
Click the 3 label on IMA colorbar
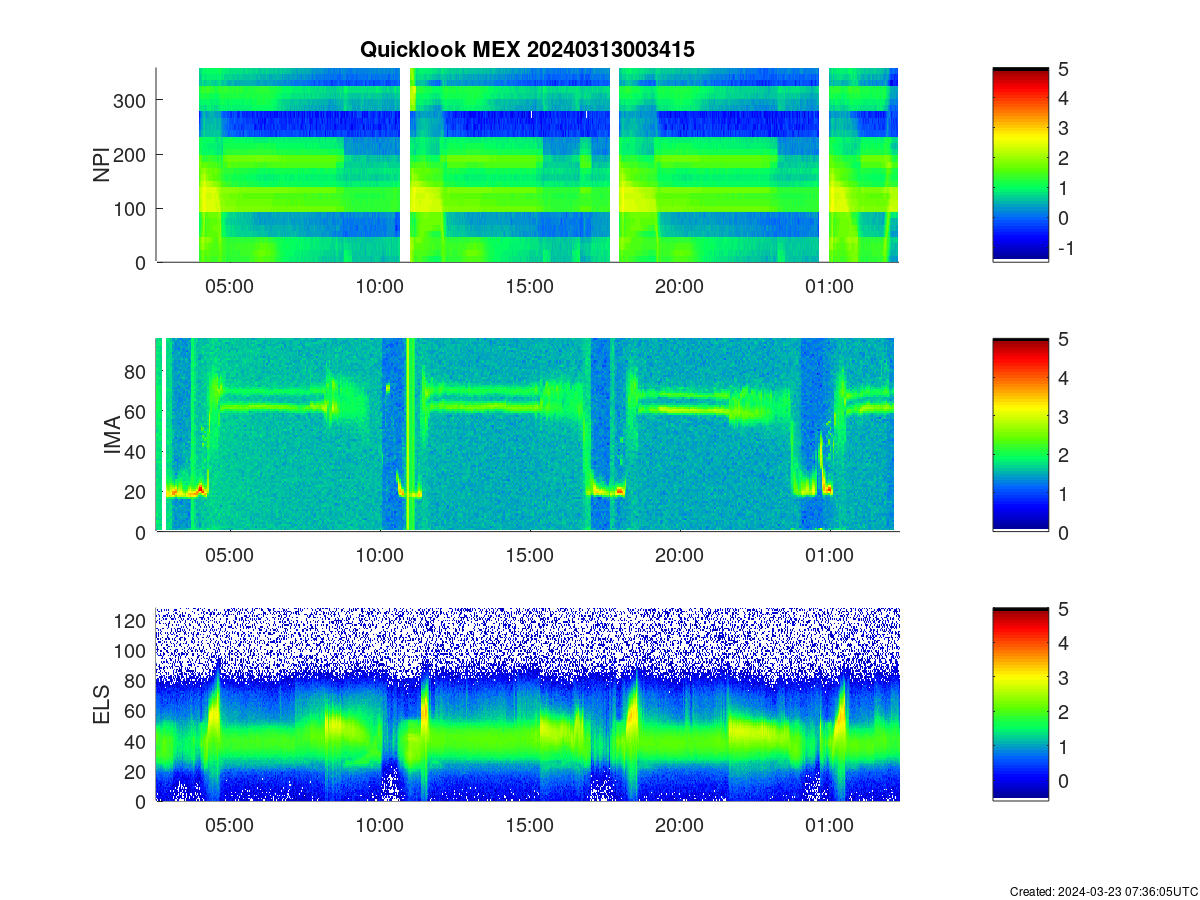(1064, 416)
